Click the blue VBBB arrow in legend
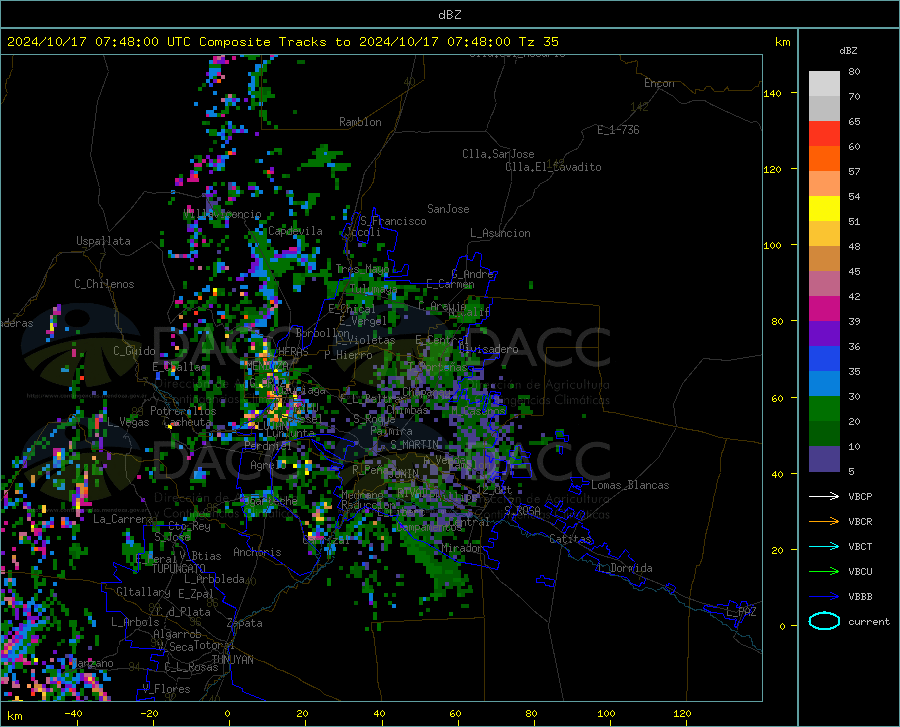 824,597
